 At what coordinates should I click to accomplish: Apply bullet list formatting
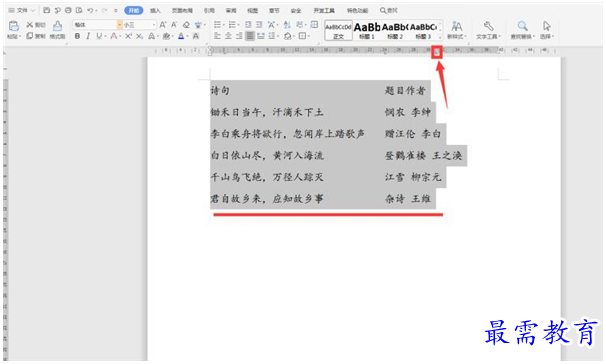[217, 25]
